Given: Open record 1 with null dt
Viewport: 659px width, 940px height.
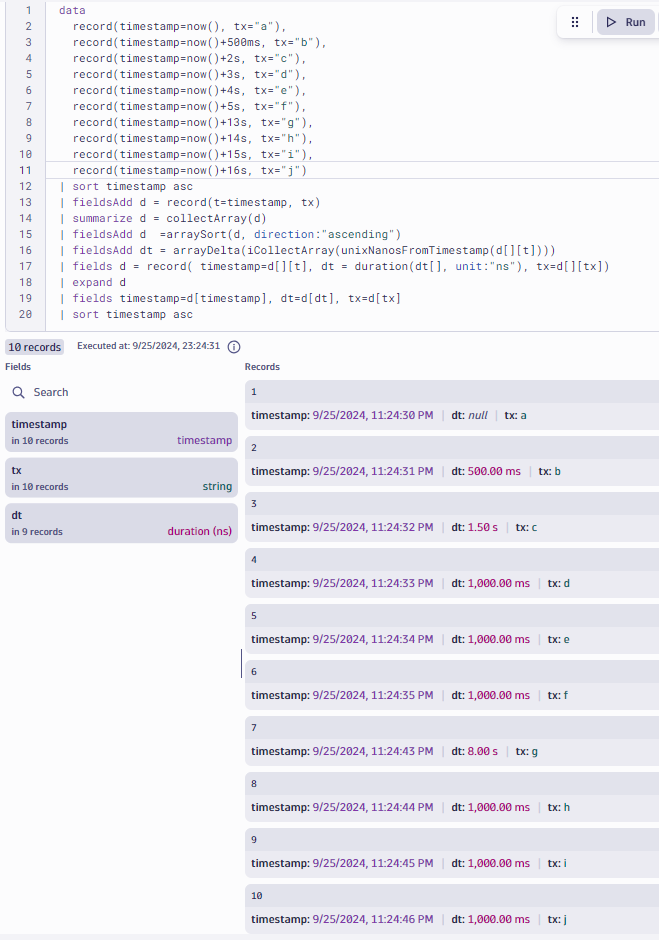Looking at the screenshot, I should pos(450,403).
